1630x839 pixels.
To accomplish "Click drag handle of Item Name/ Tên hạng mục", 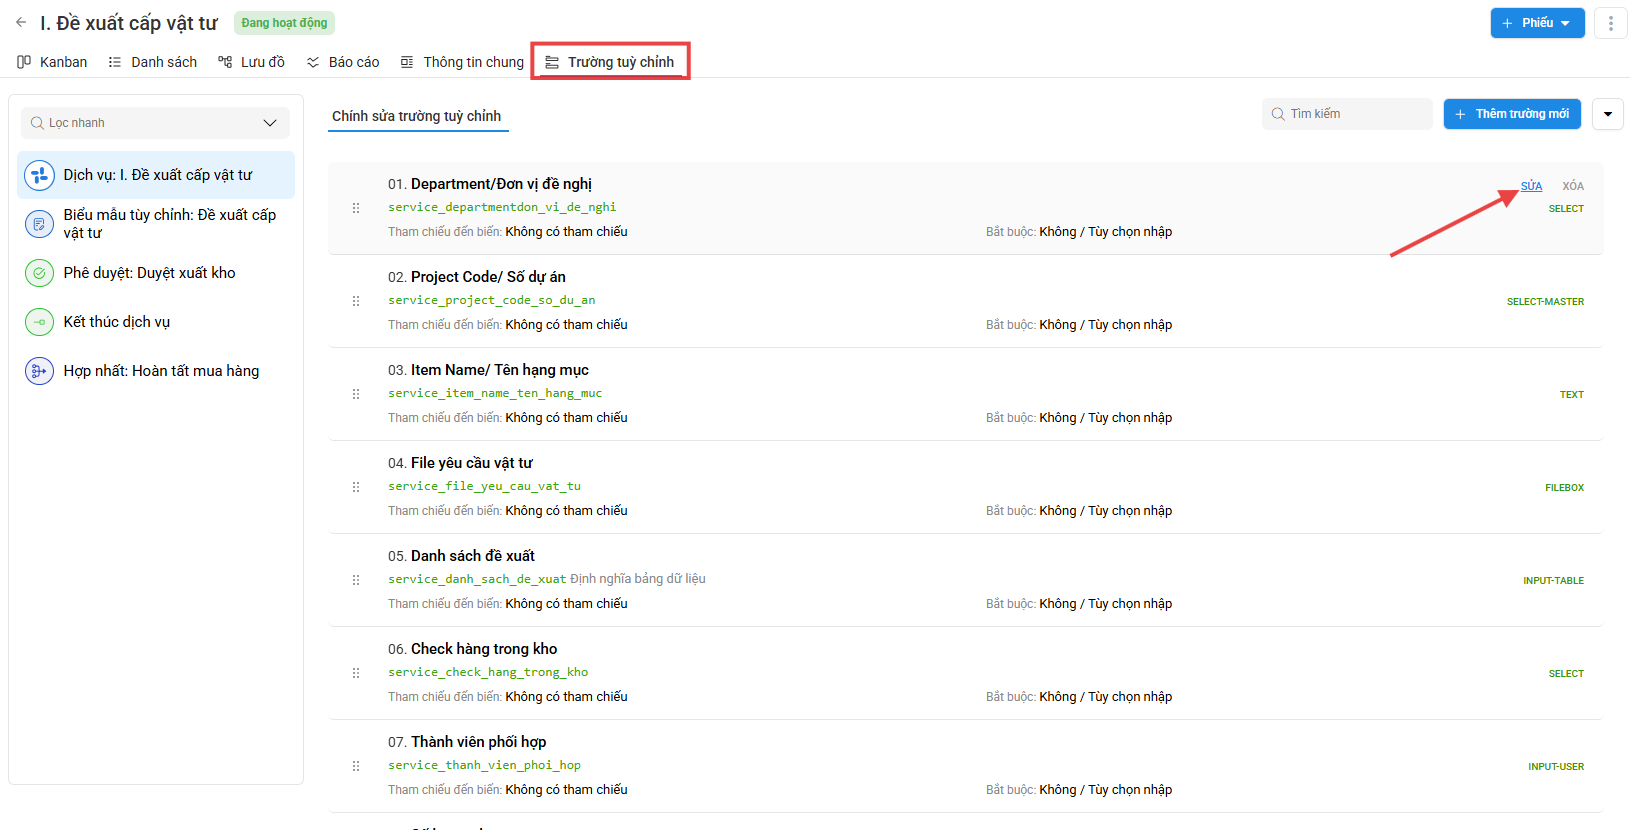I will click(356, 394).
